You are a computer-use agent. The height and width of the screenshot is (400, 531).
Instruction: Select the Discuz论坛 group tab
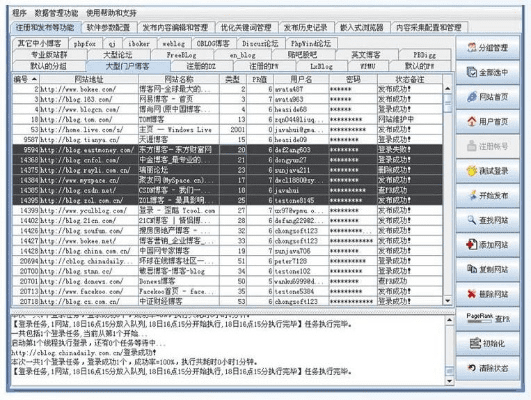point(260,44)
